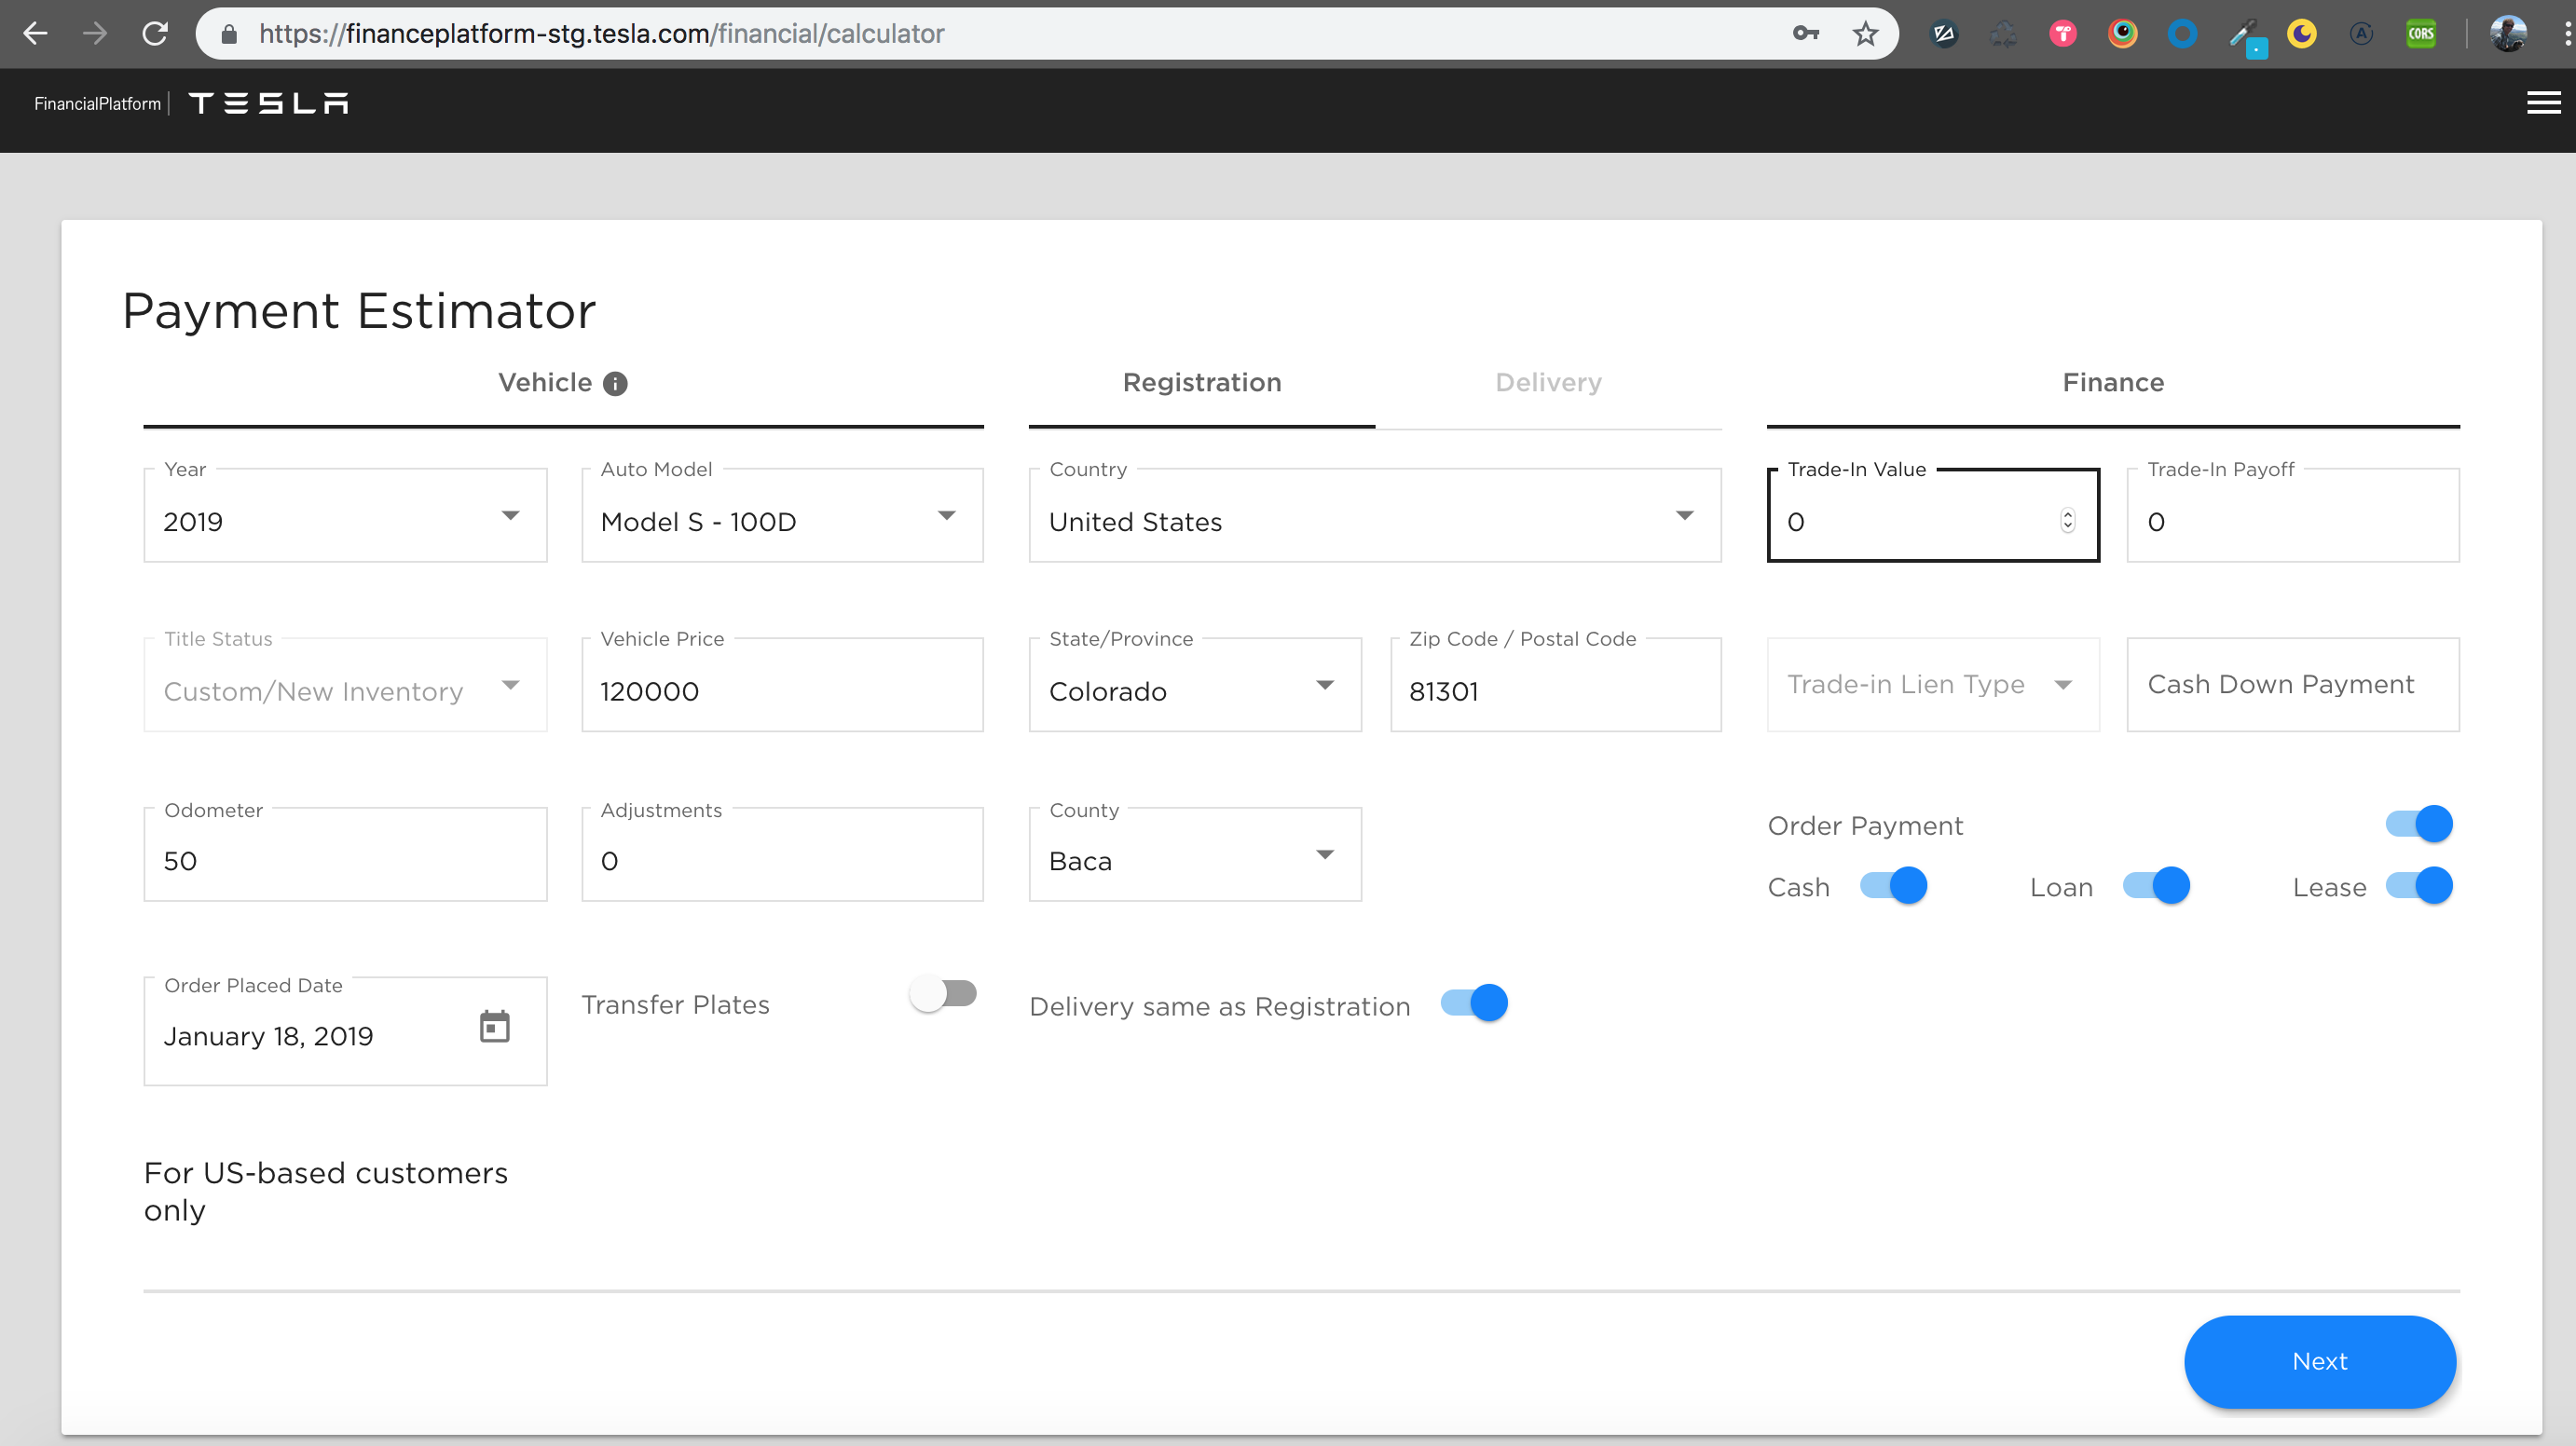2576x1446 pixels.
Task: Switch to the Registration tab
Action: click(1202, 383)
